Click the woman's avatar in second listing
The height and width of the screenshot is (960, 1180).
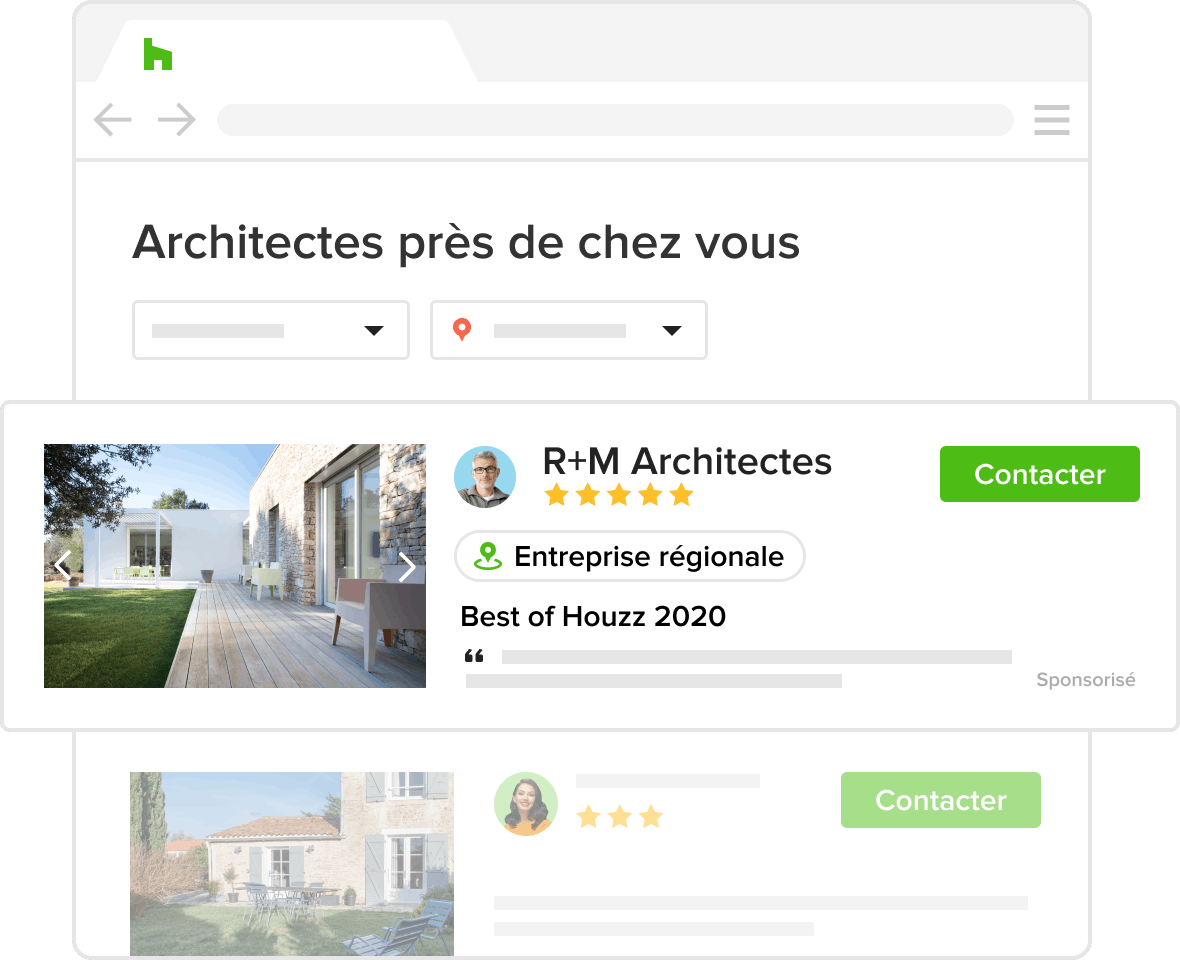526,804
